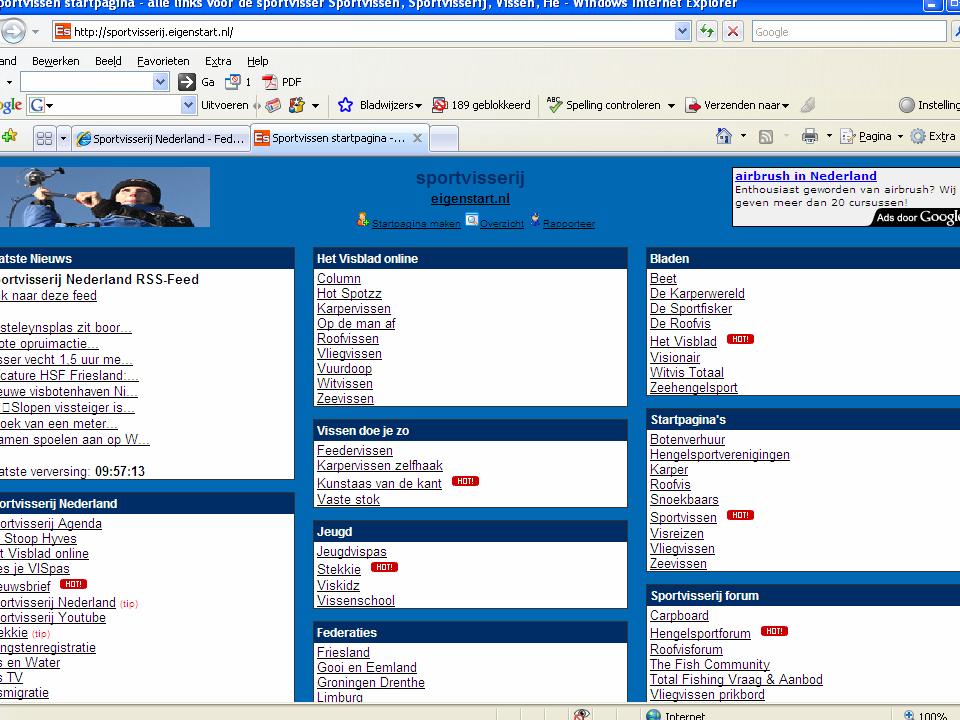Click the RSS feeds icon
Screen dimensions: 960x720
tap(766, 136)
